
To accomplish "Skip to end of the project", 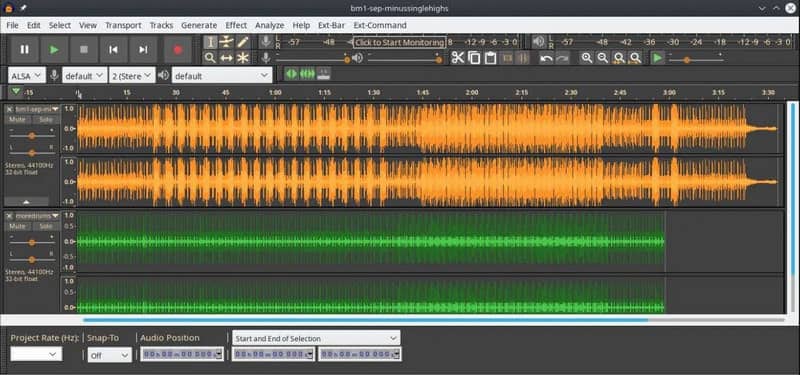I will pyautogui.click(x=143, y=49).
